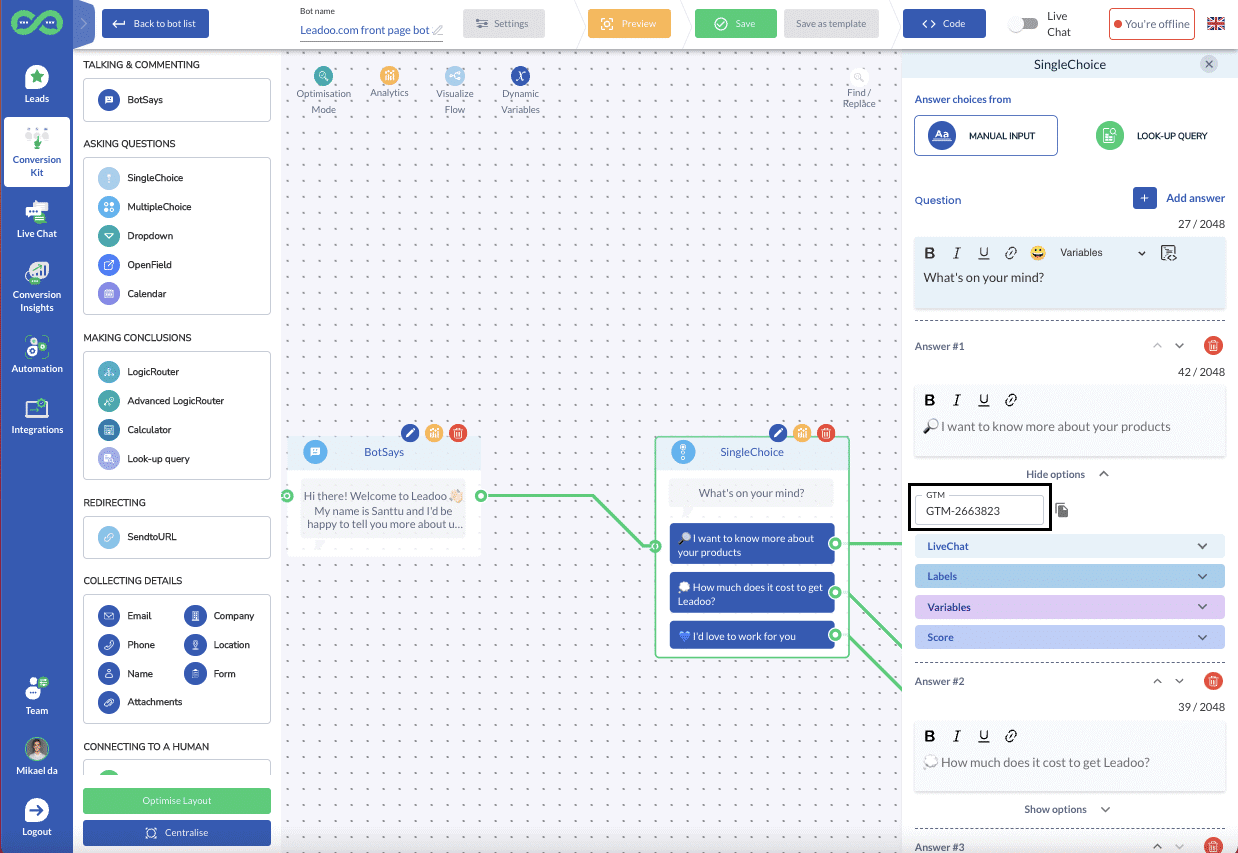Delete Answer #1 using the trash icon
The image size is (1238, 853).
pos(1213,345)
